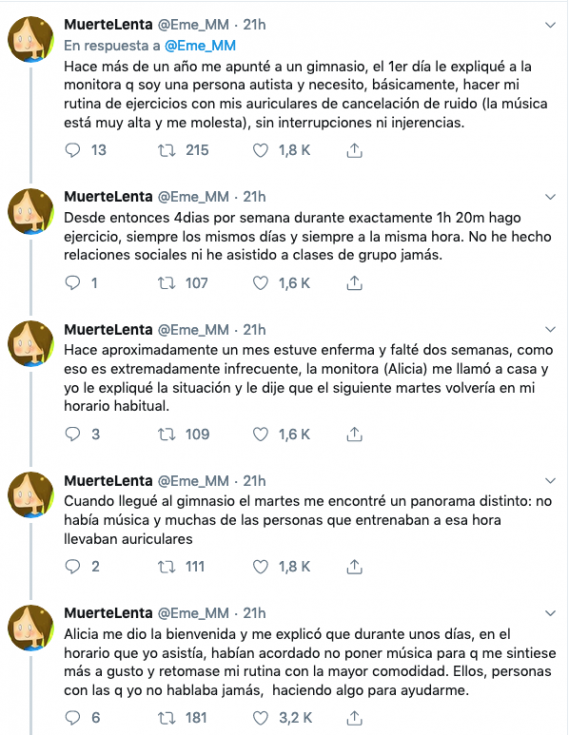This screenshot has height=735, width=569.
Task: Expand options chevron on second tweet
Action: click(550, 197)
